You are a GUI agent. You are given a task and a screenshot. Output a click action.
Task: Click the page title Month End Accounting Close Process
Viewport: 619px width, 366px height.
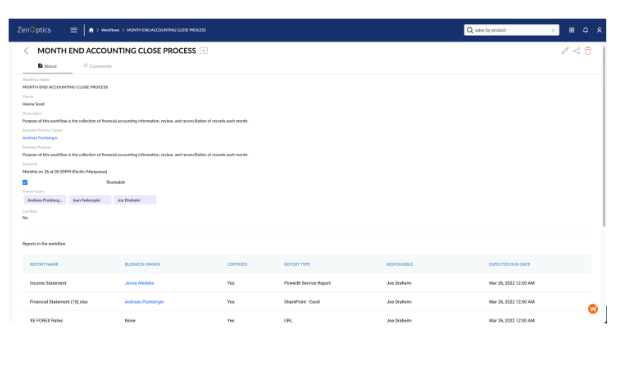(116, 51)
